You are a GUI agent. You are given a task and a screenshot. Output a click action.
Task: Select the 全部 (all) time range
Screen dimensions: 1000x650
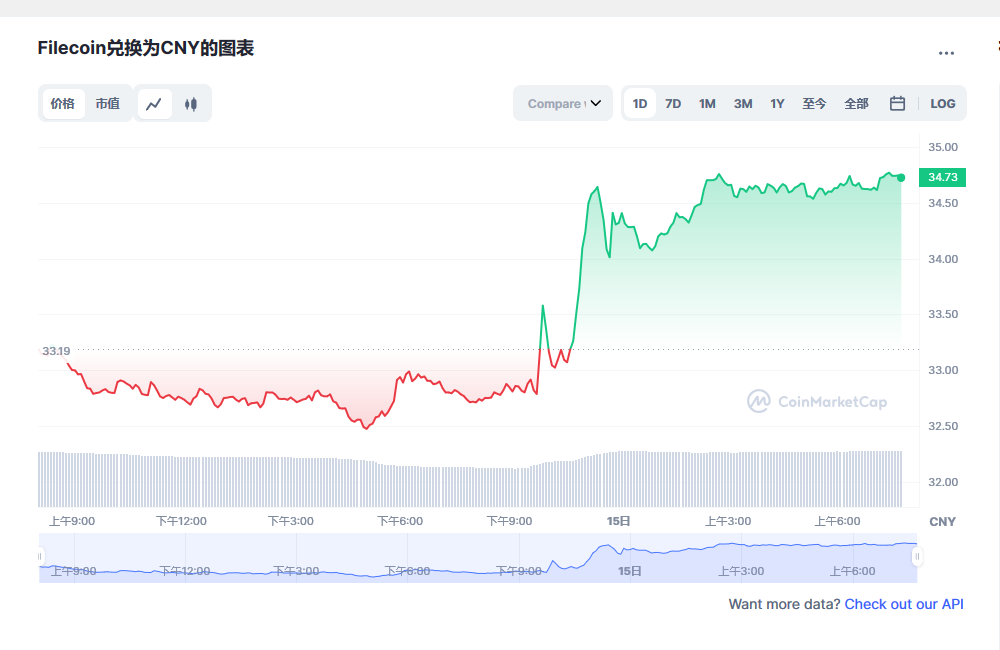pyautogui.click(x=856, y=103)
